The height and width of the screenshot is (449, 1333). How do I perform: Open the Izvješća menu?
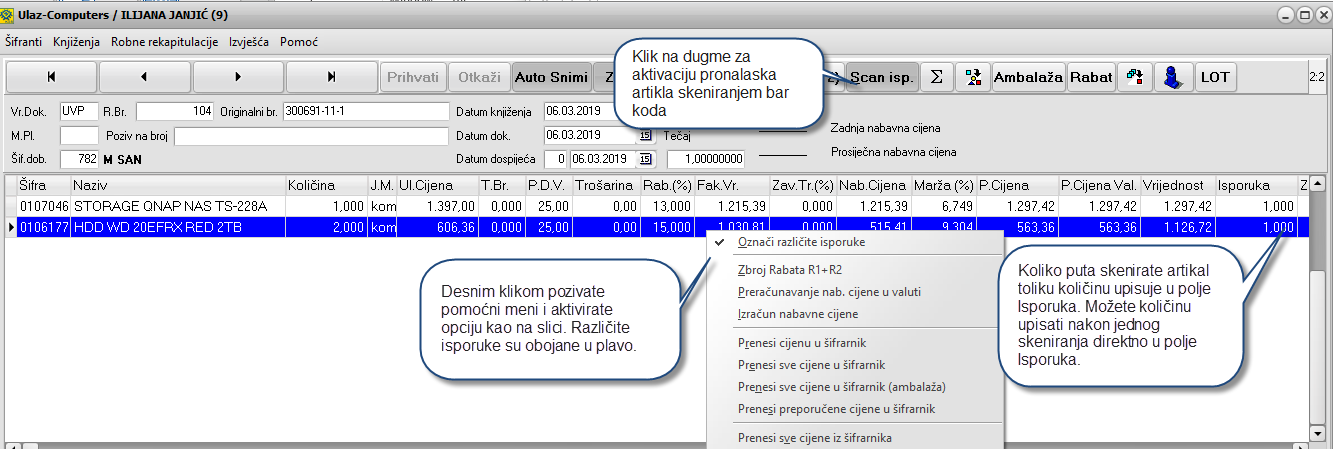tap(250, 43)
